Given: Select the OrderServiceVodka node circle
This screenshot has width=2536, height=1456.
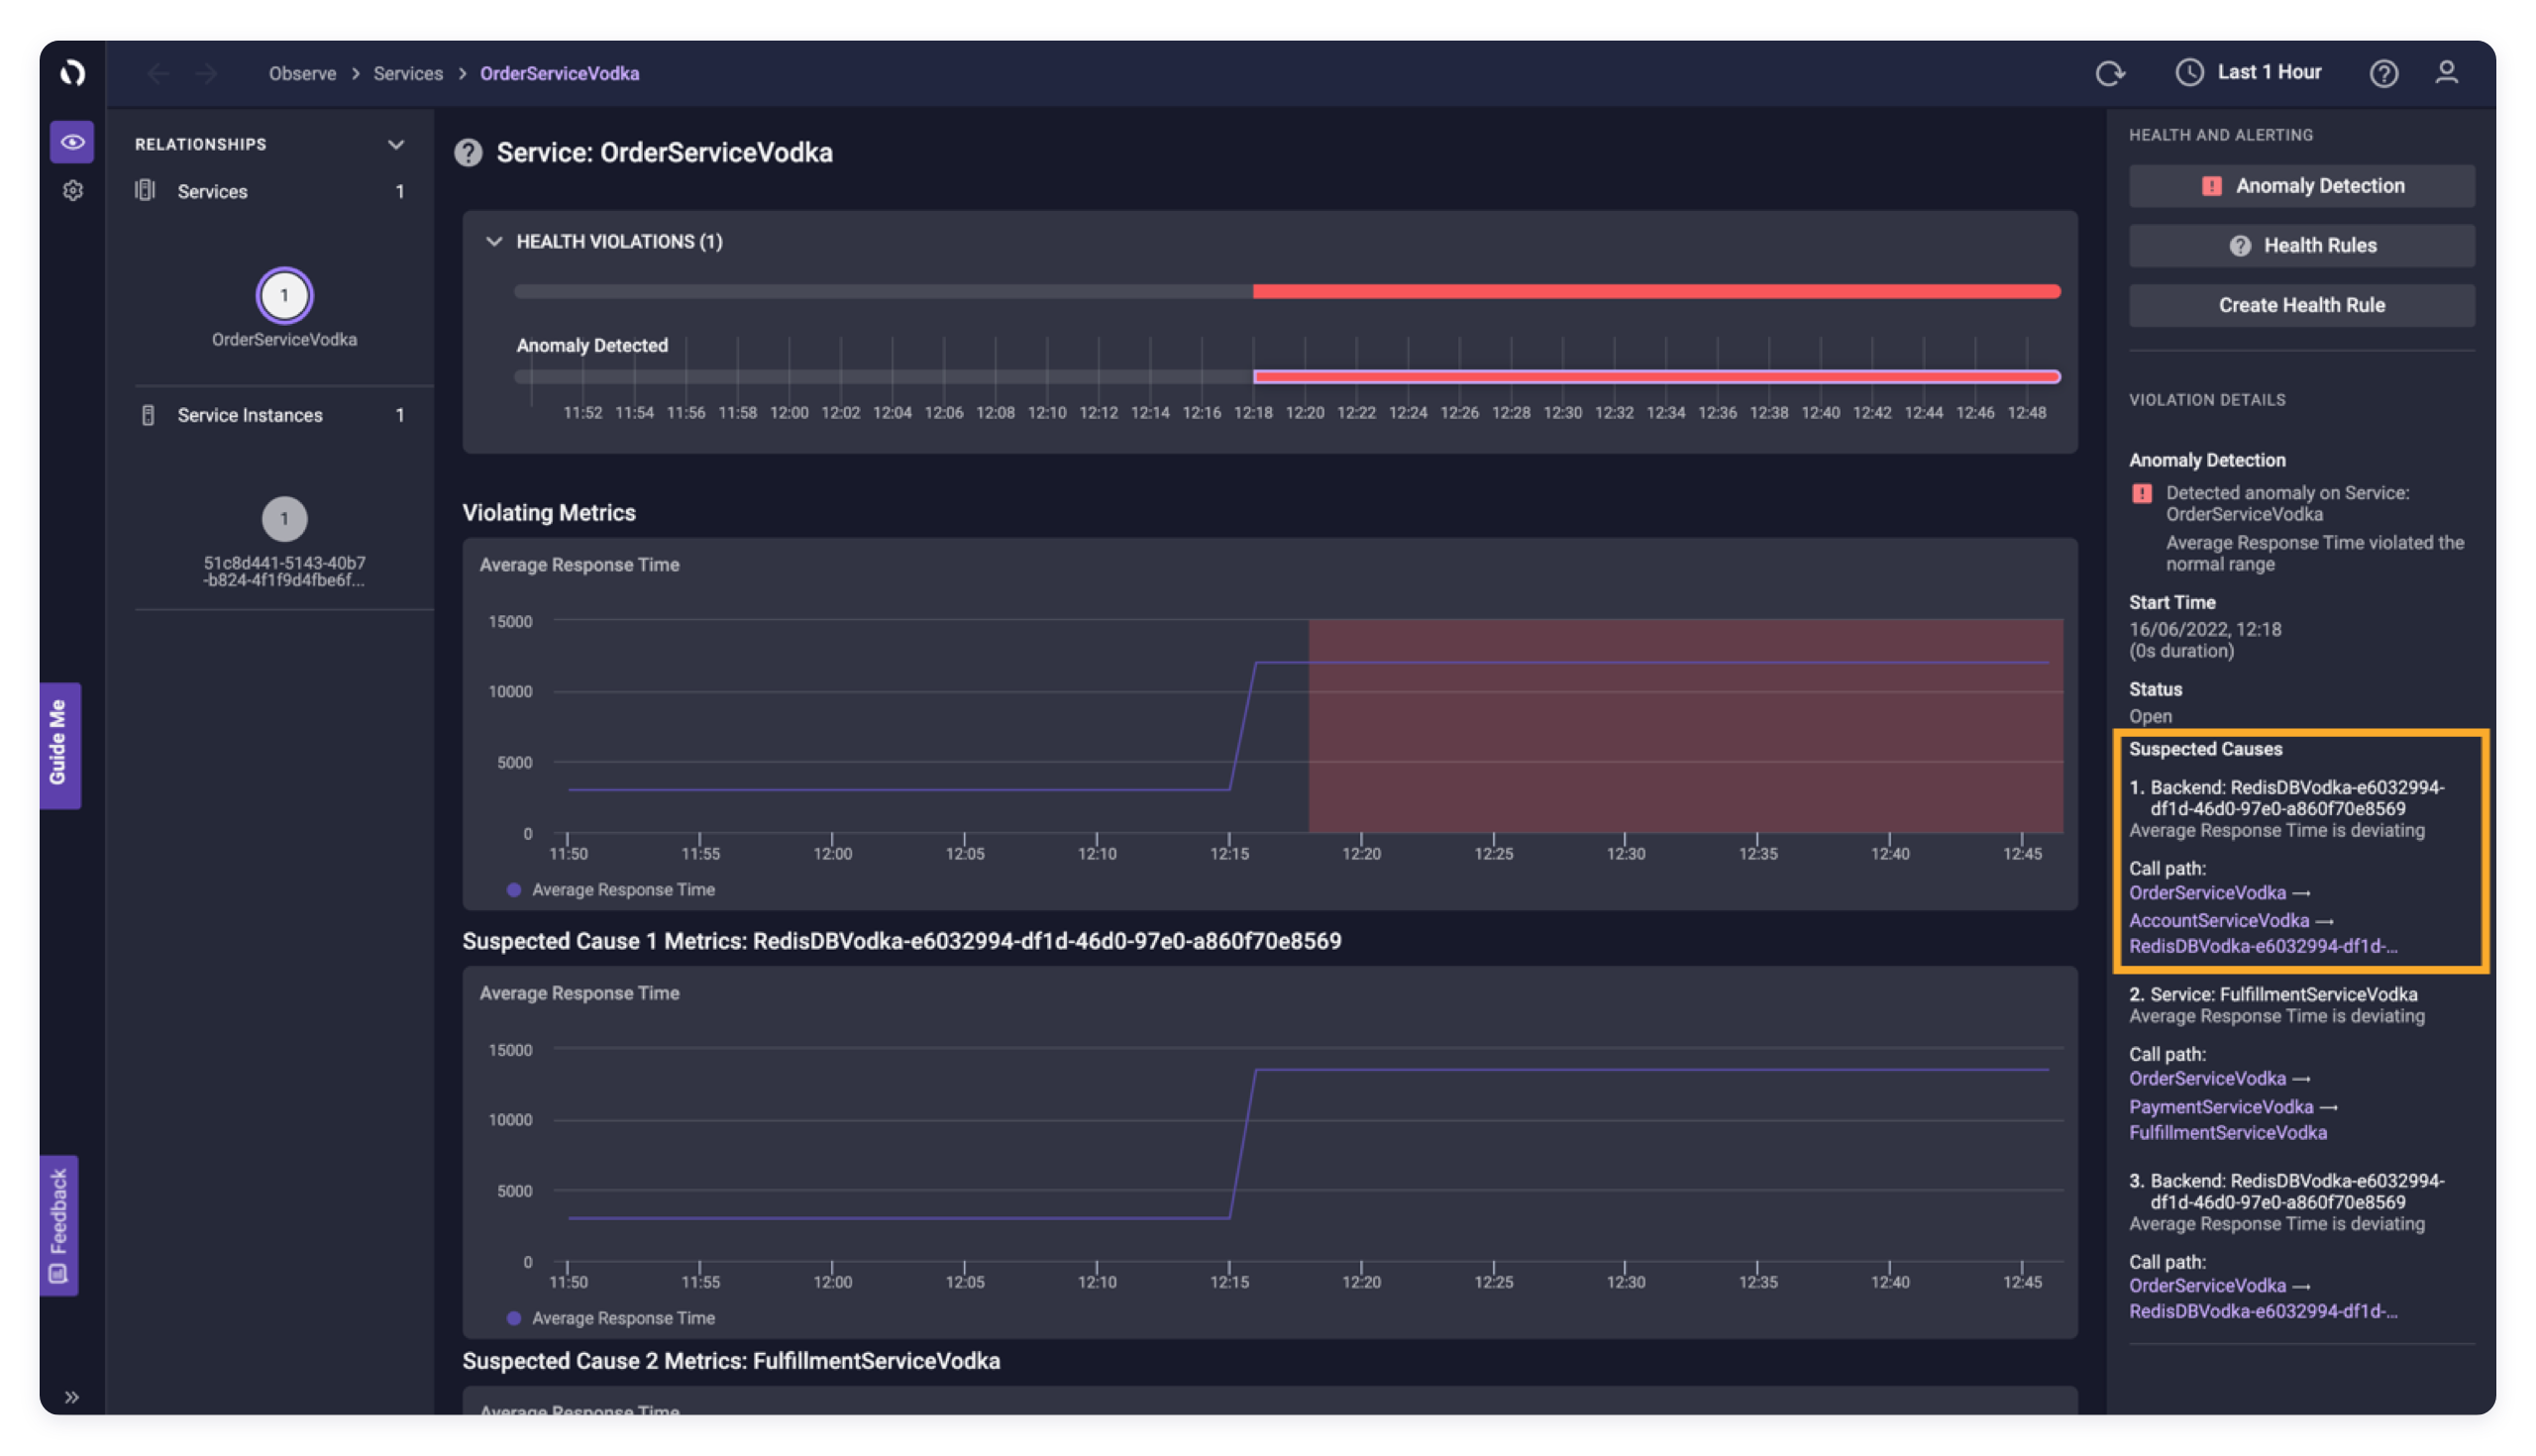Looking at the screenshot, I should pos(284,296).
